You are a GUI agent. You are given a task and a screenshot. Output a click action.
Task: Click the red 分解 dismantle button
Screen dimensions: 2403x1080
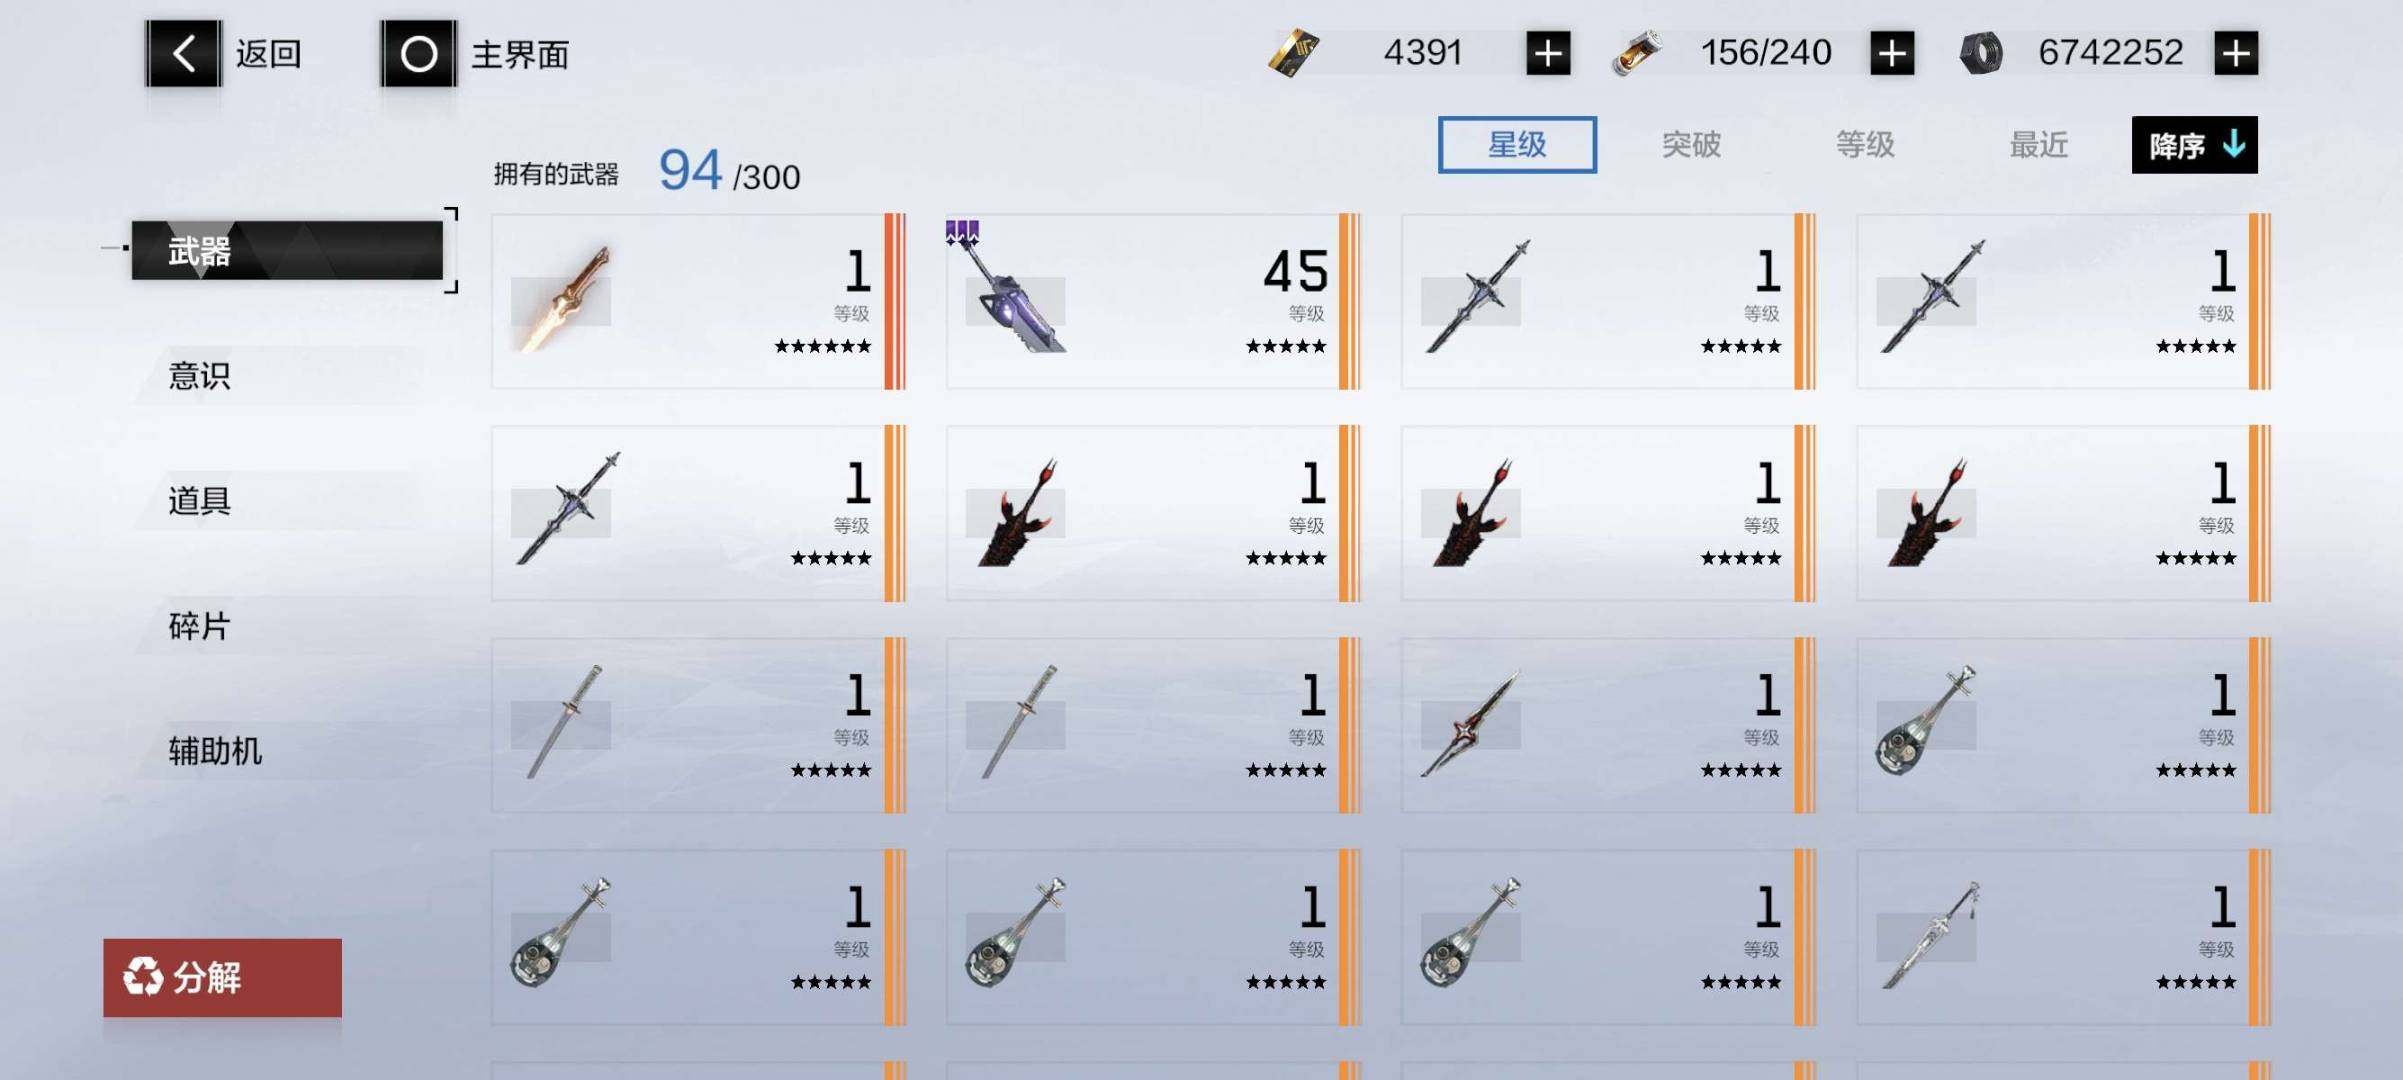point(222,977)
